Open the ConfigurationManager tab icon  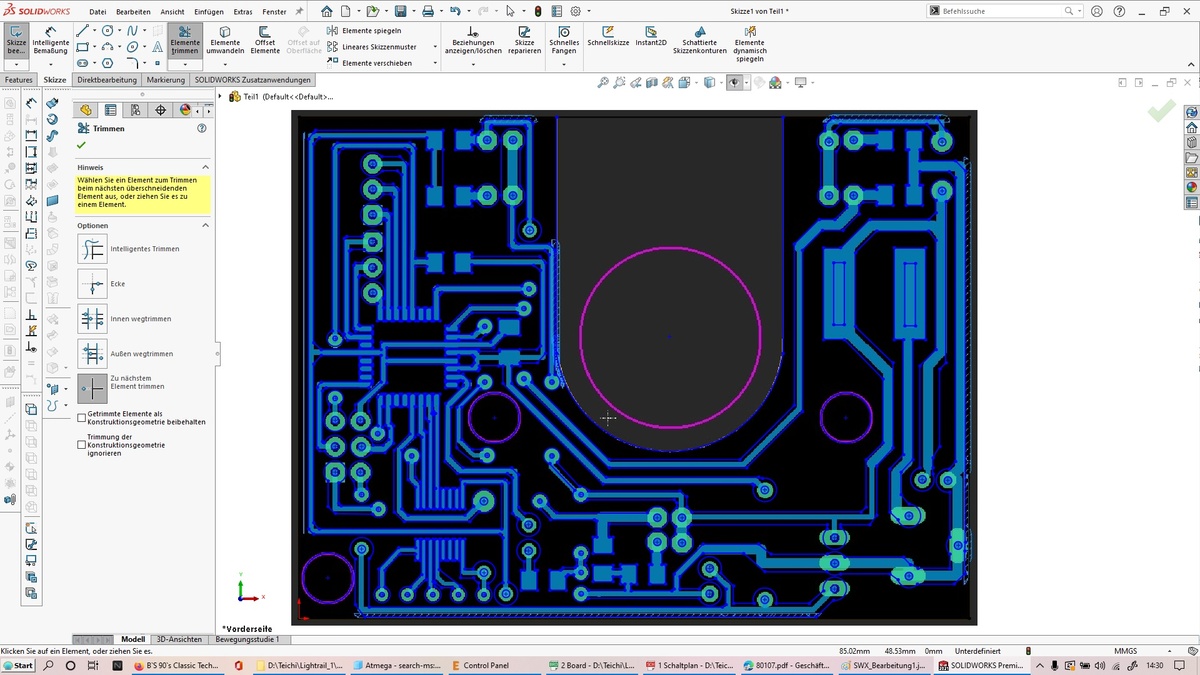click(x=135, y=110)
